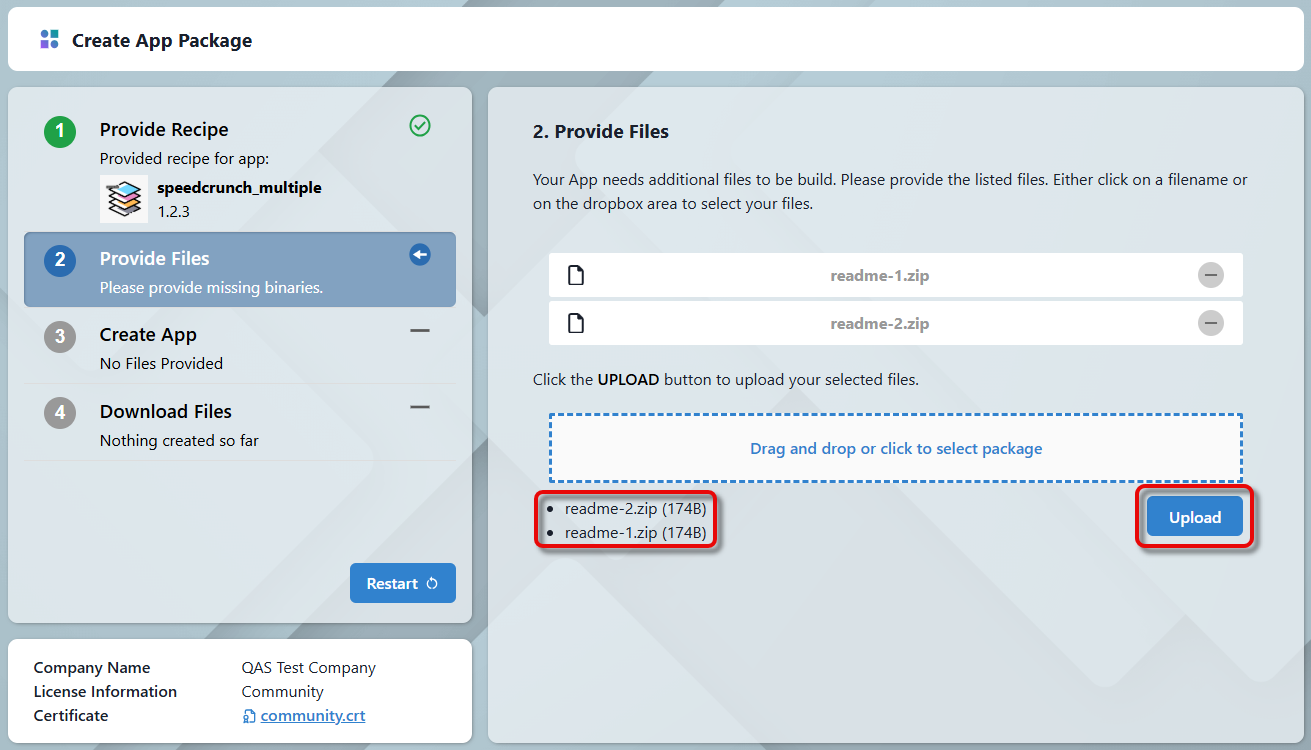Click the speedcrunch_multiple app thumbnail

(x=124, y=199)
